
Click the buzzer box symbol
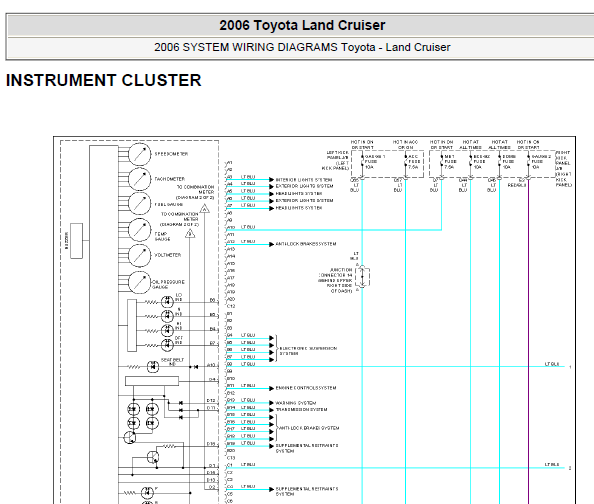pos(77,241)
